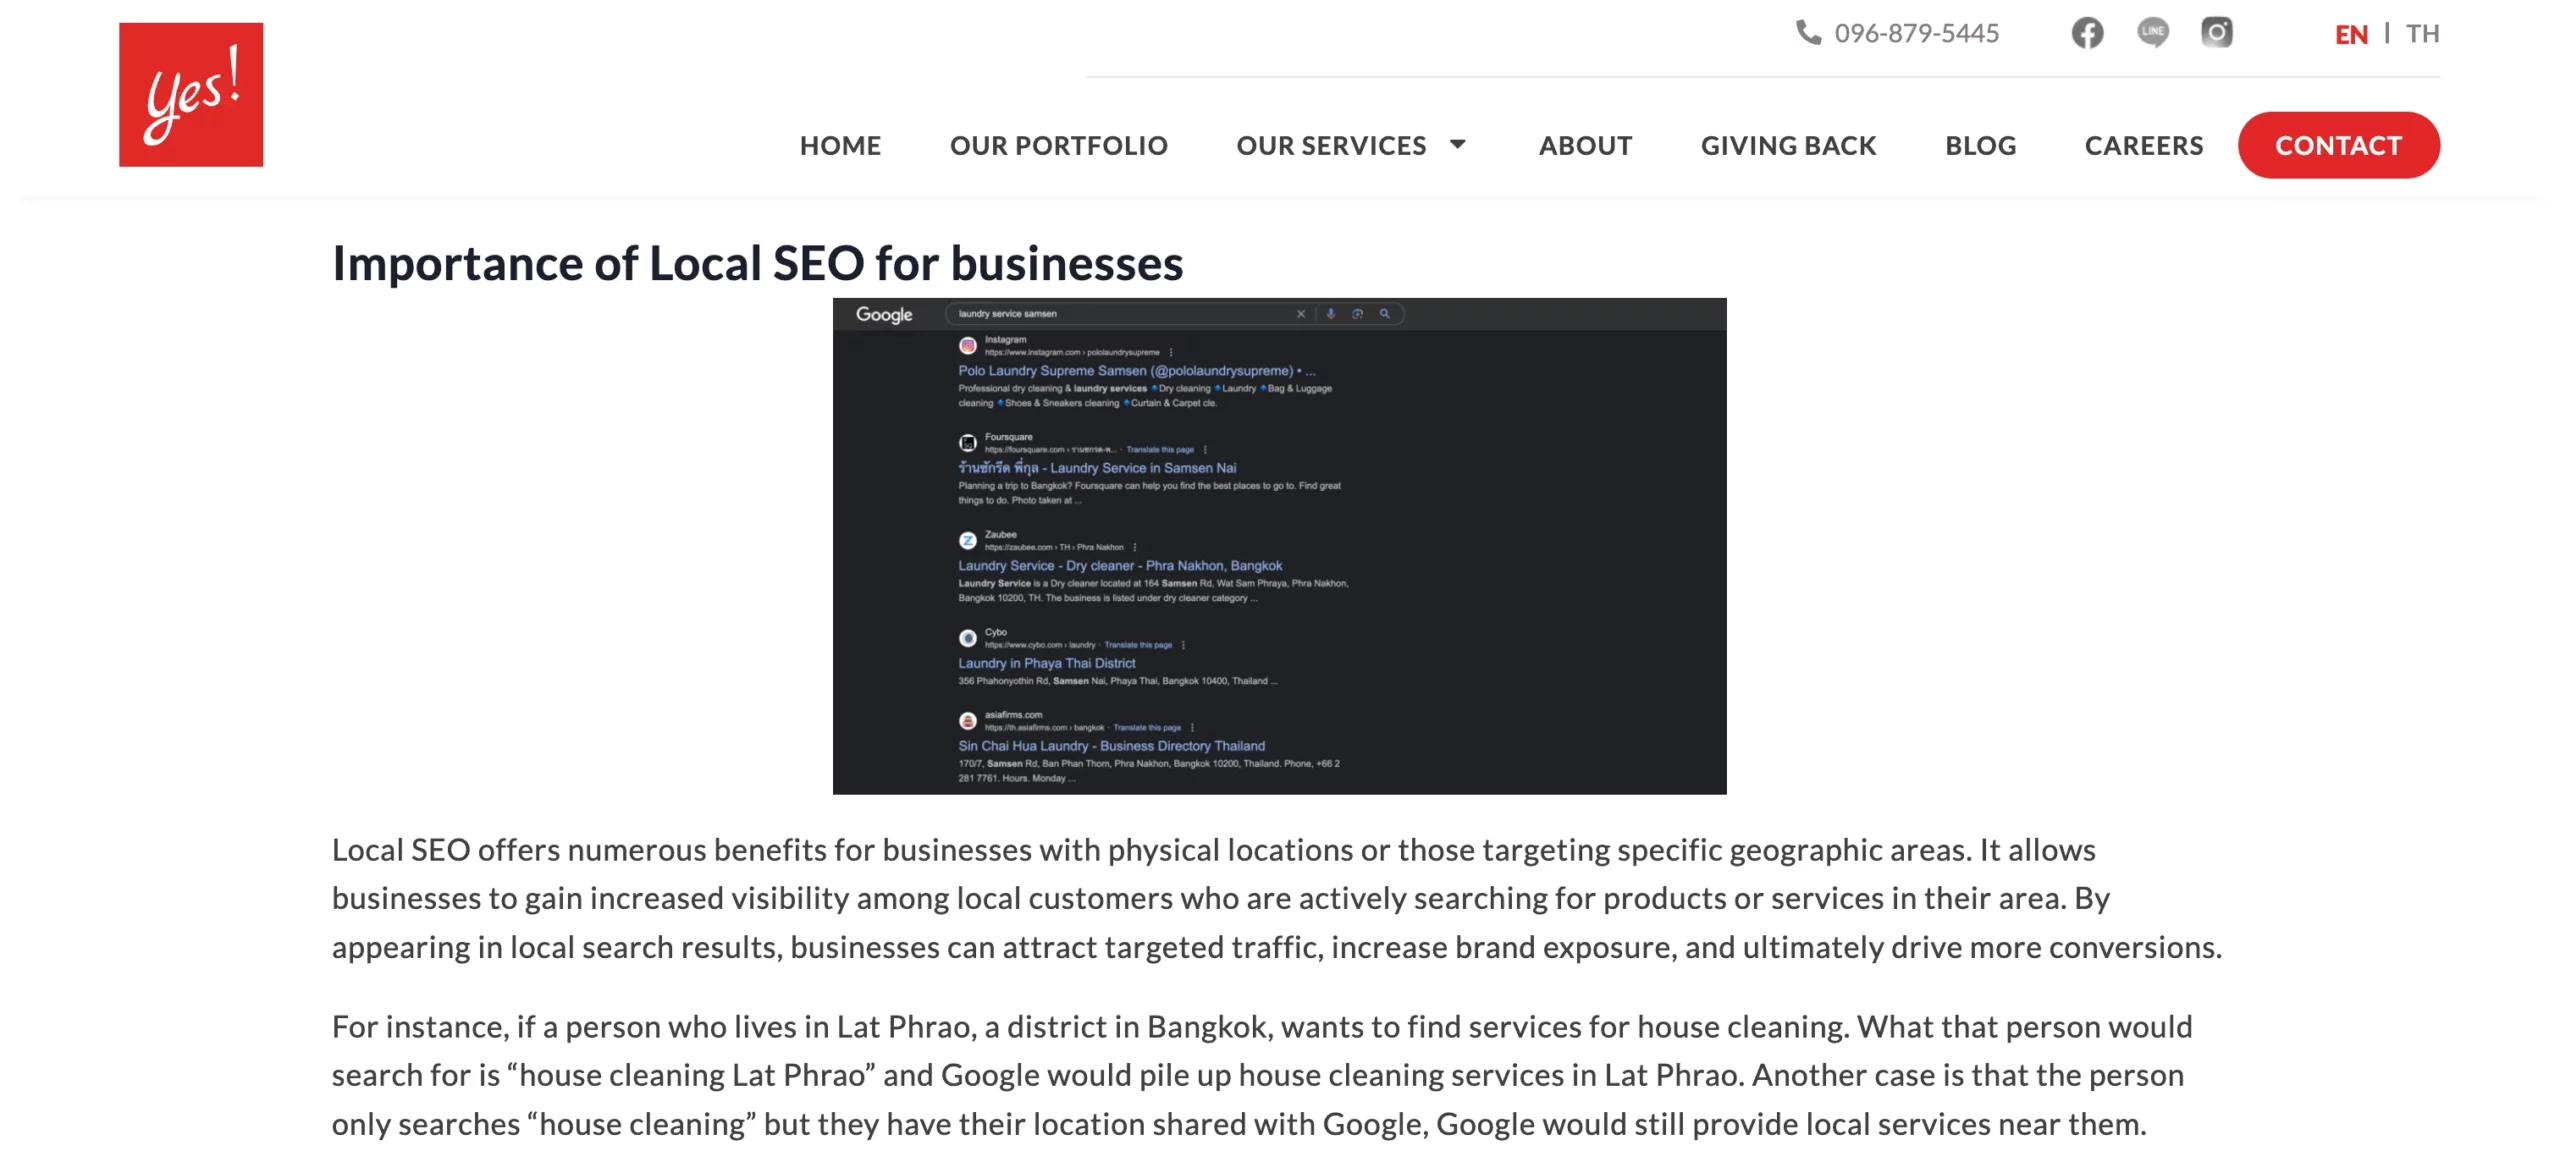Select OUR PORTFOLIO in the navigation

coord(1059,145)
